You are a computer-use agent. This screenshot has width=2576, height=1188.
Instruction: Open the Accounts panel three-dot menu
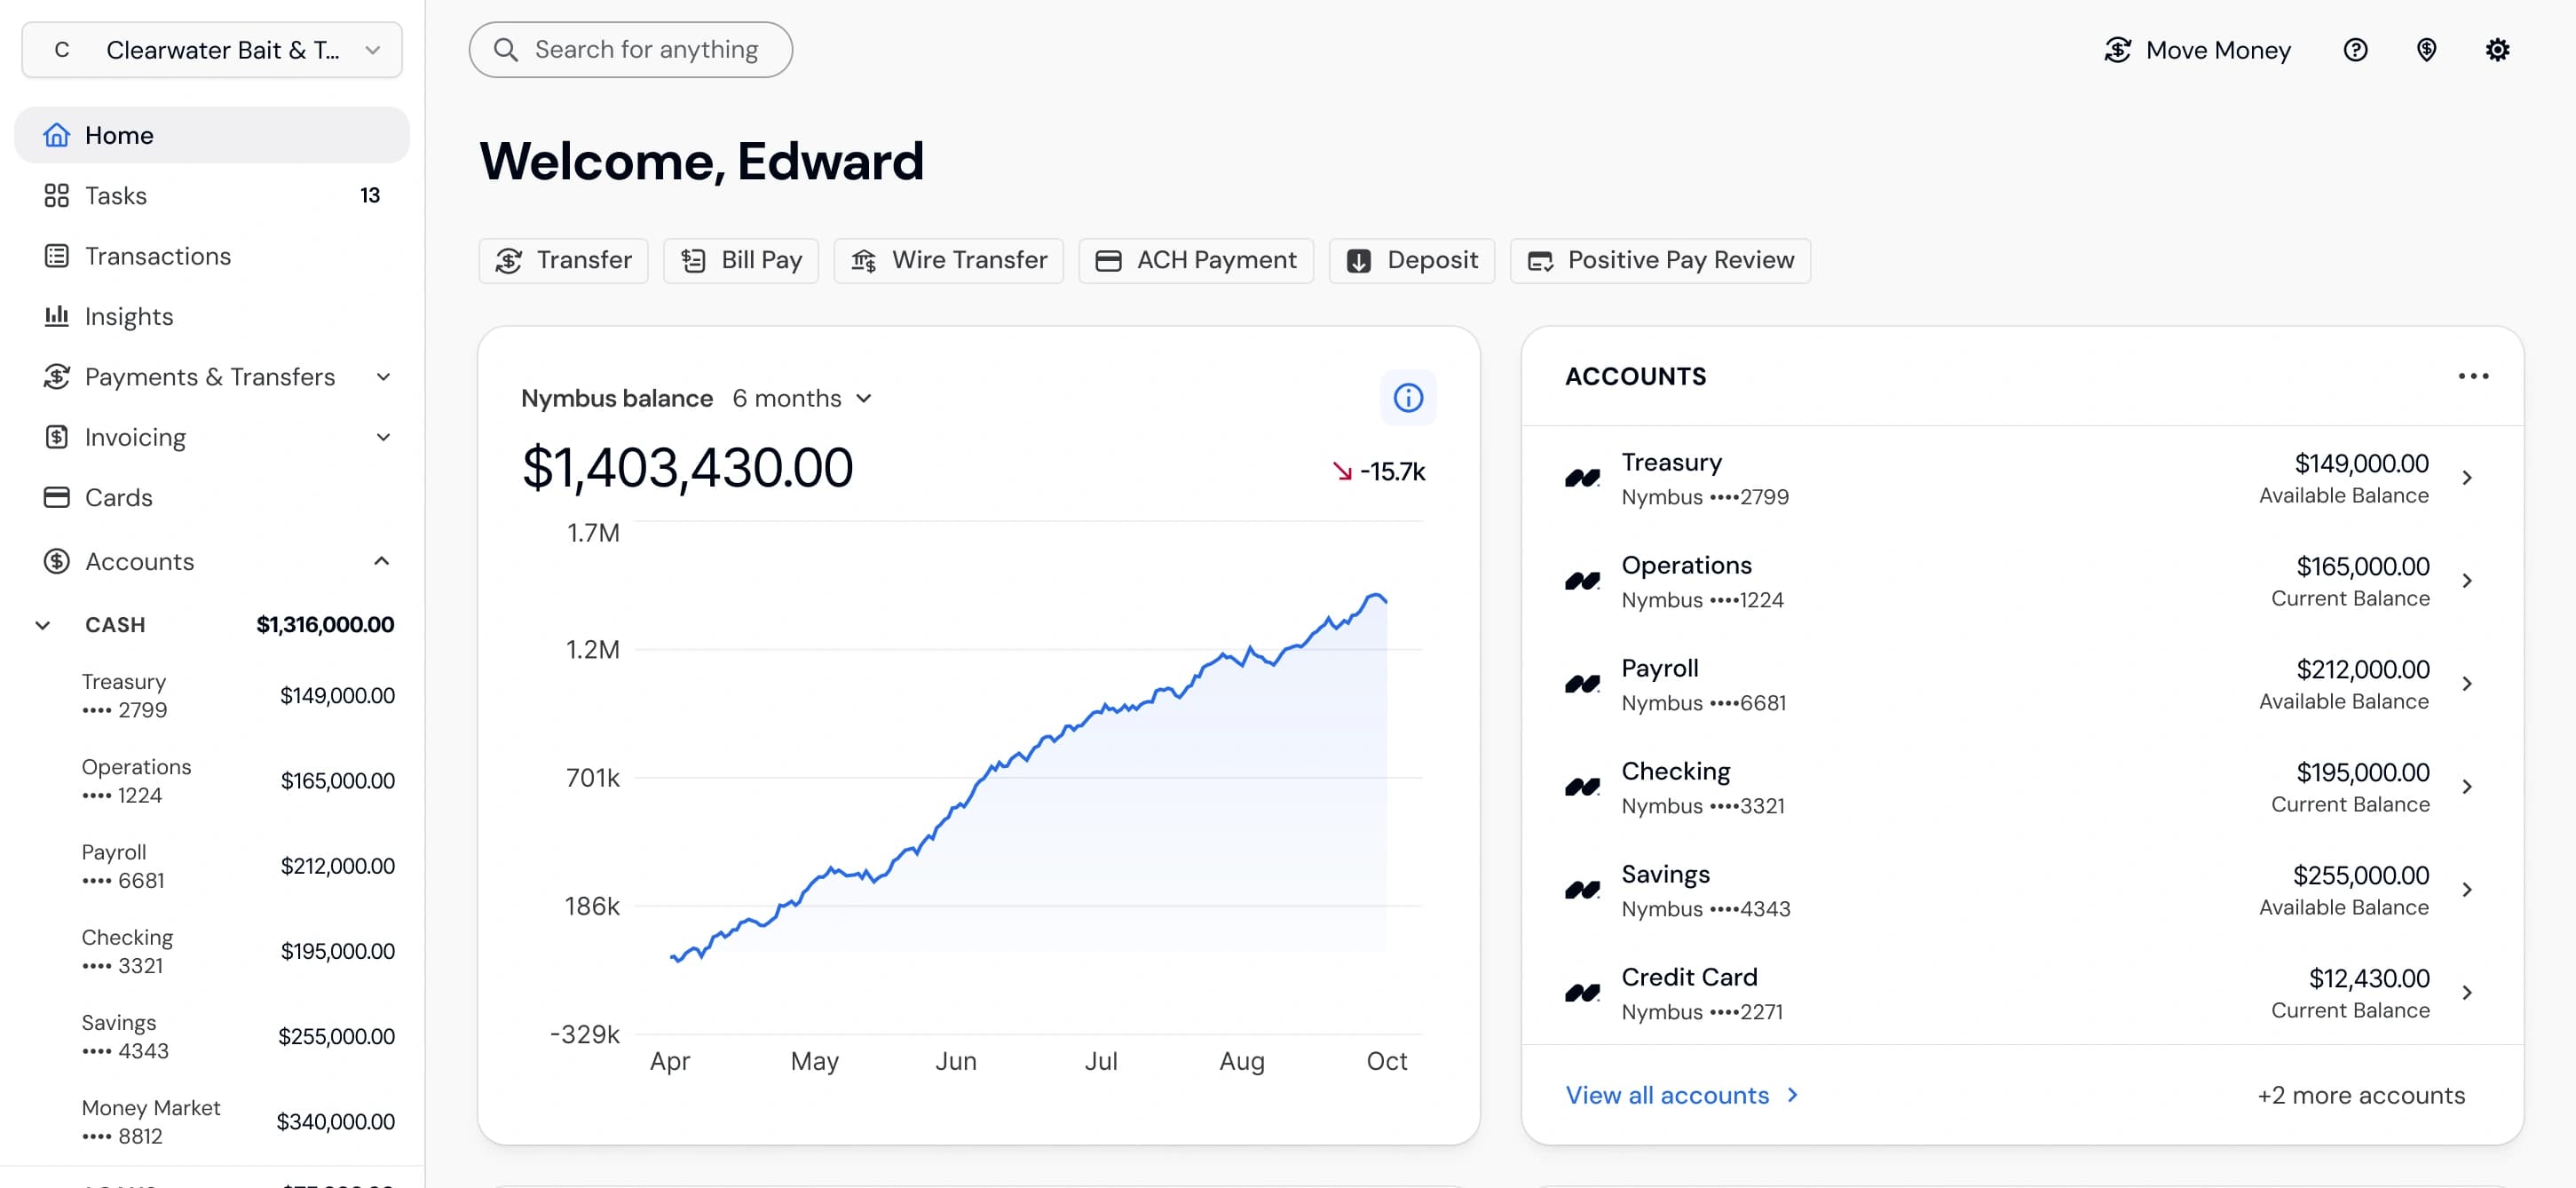click(2473, 376)
